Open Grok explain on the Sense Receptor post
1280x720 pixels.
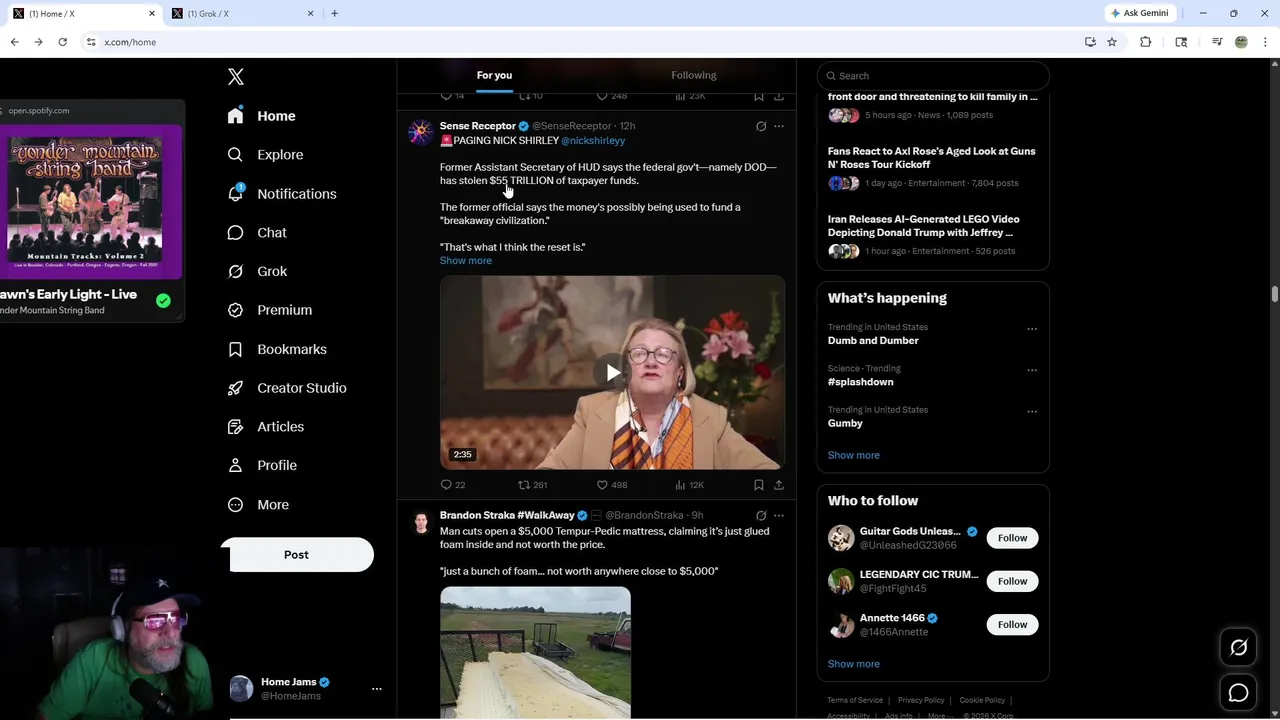[761, 126]
